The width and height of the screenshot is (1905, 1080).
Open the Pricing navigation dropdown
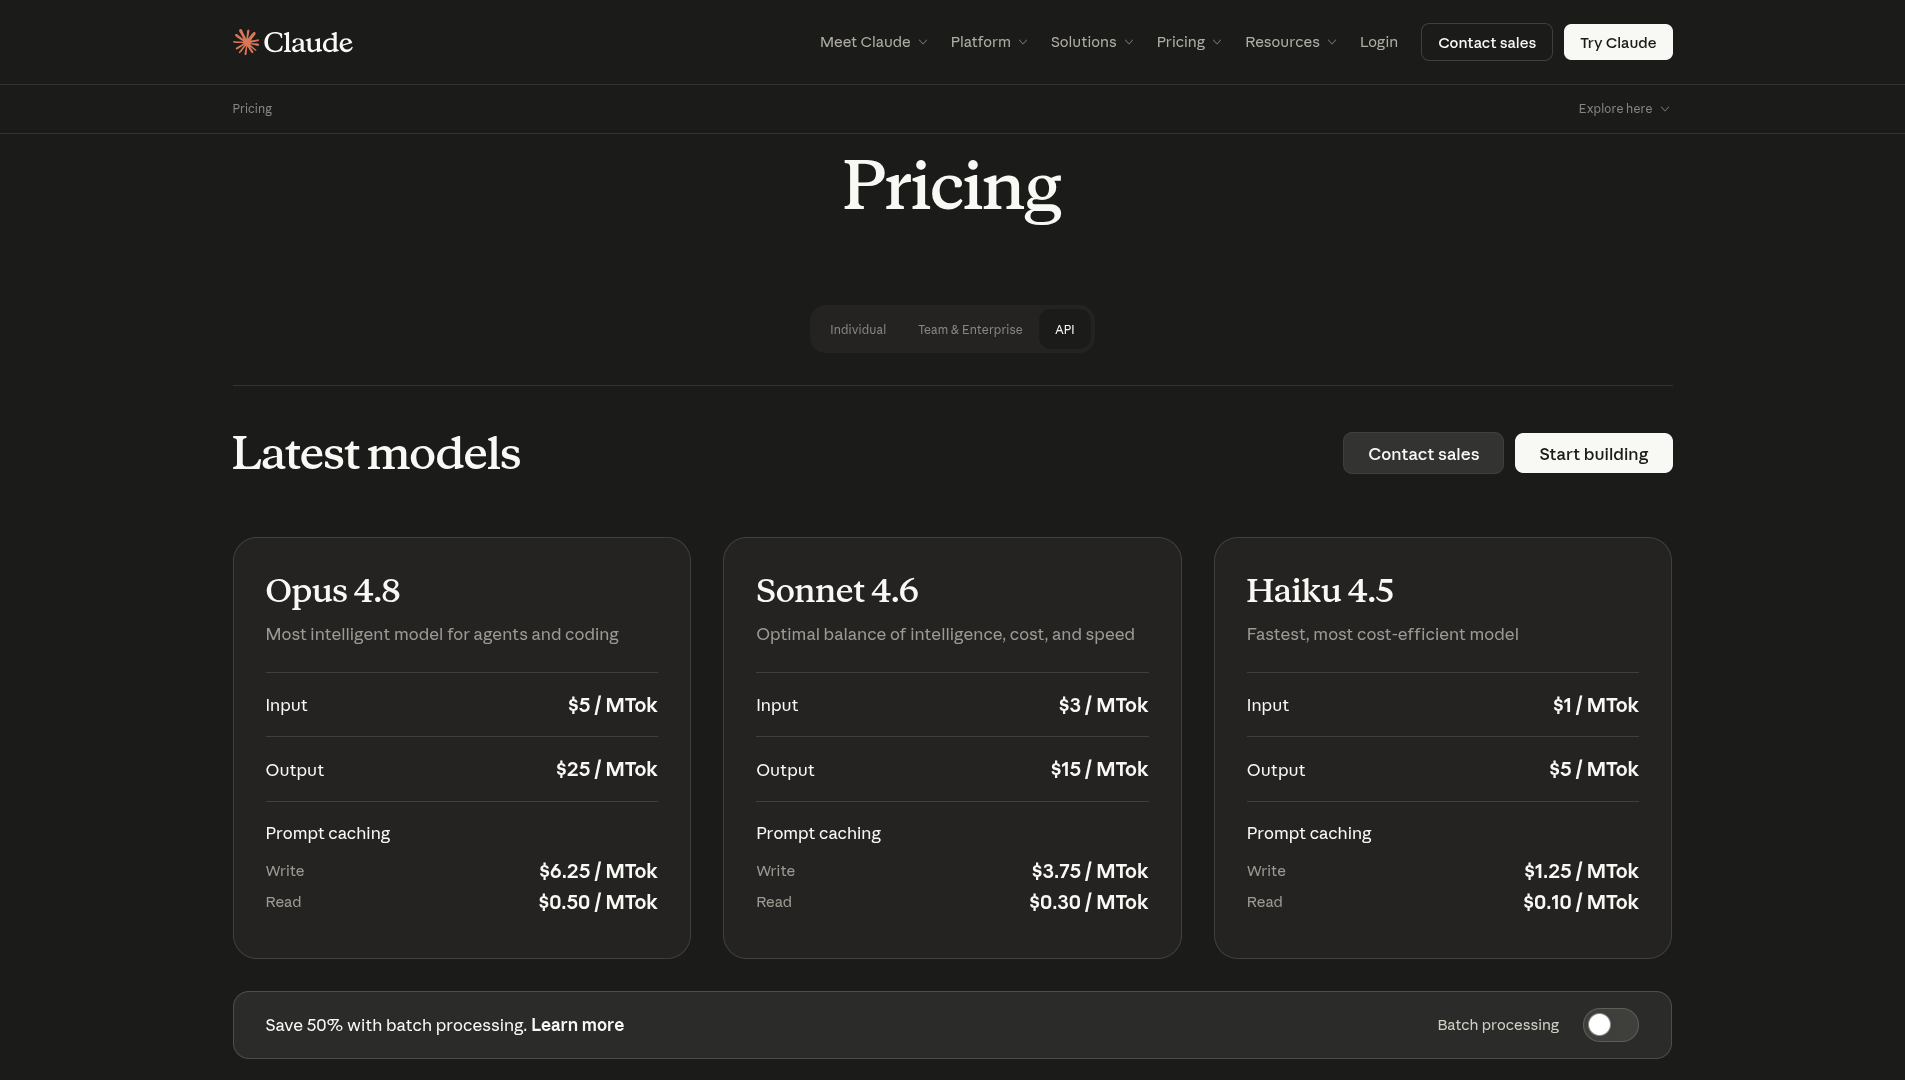click(x=1189, y=42)
